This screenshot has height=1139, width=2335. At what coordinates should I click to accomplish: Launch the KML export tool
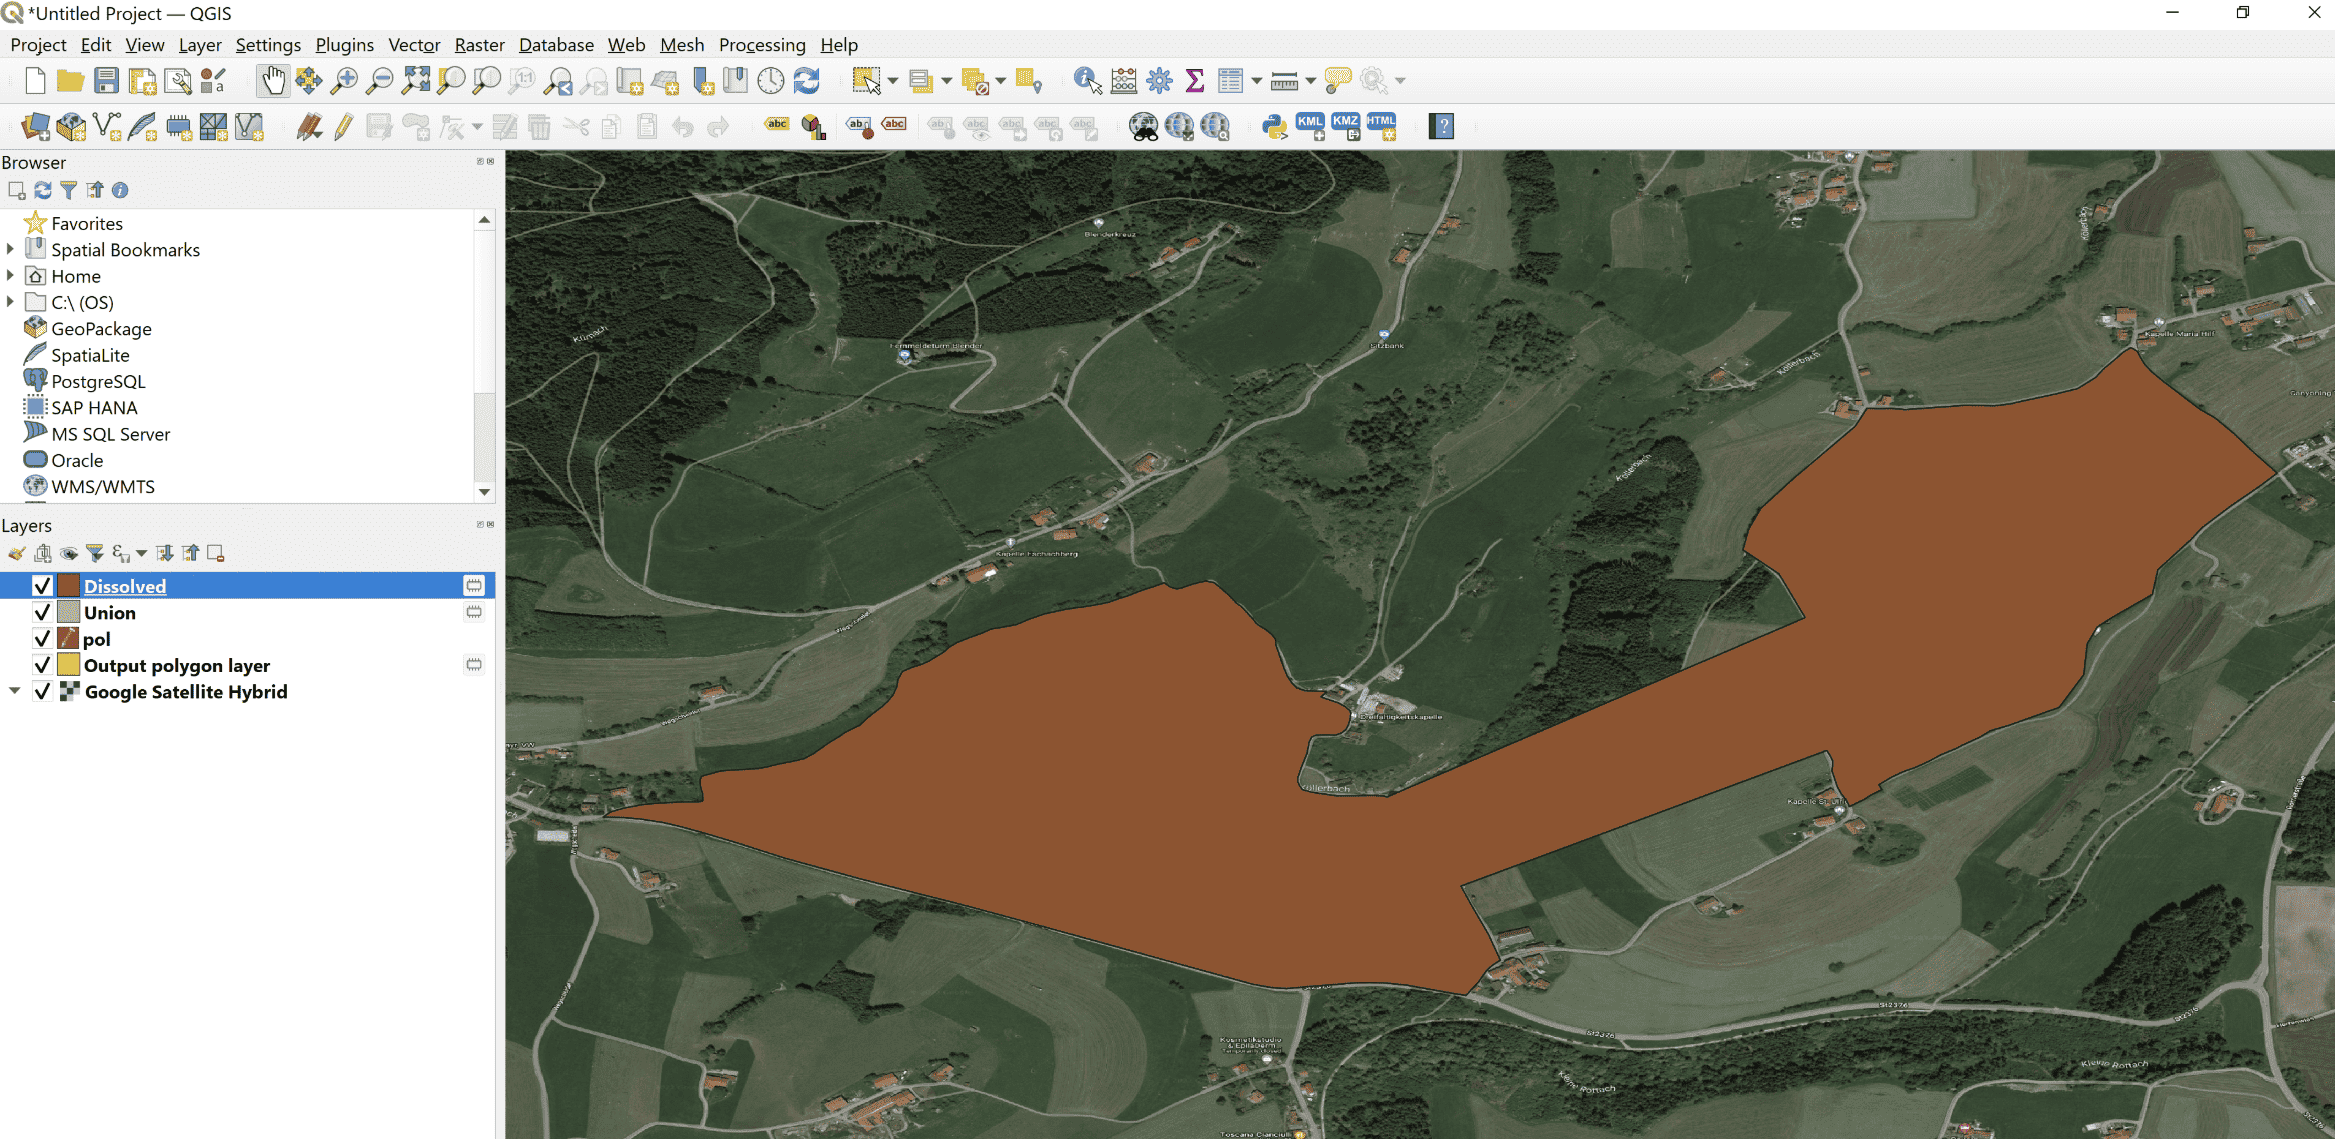pos(1309,125)
